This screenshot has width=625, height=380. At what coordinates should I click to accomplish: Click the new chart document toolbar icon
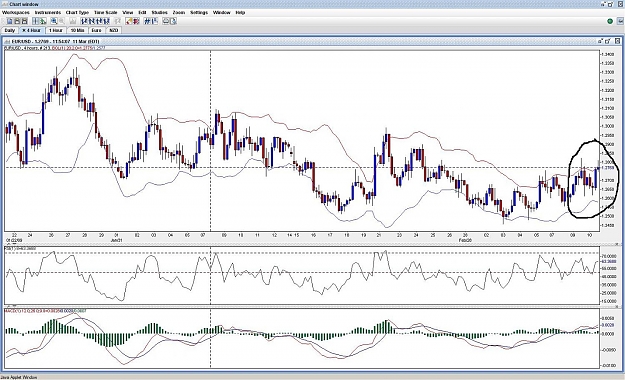pos(9,21)
